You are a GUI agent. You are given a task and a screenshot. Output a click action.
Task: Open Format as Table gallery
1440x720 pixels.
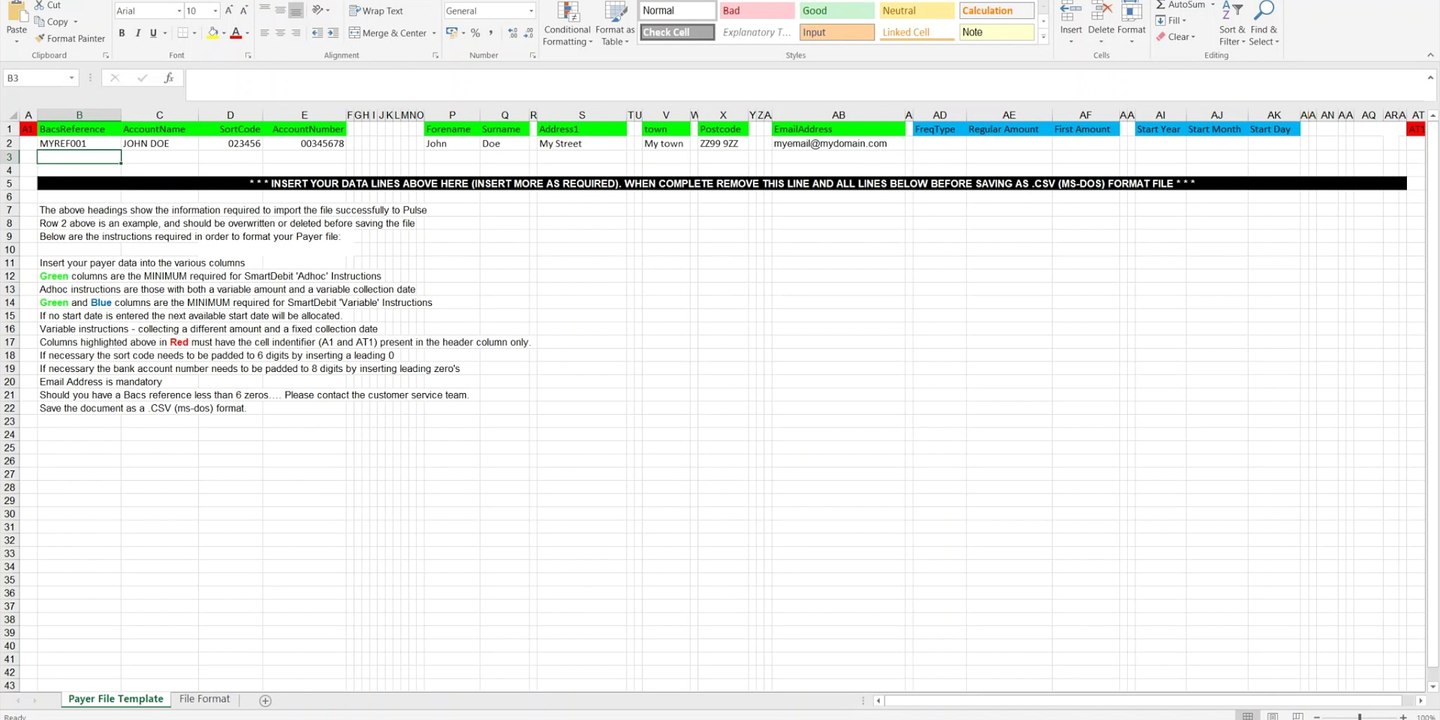615,23
